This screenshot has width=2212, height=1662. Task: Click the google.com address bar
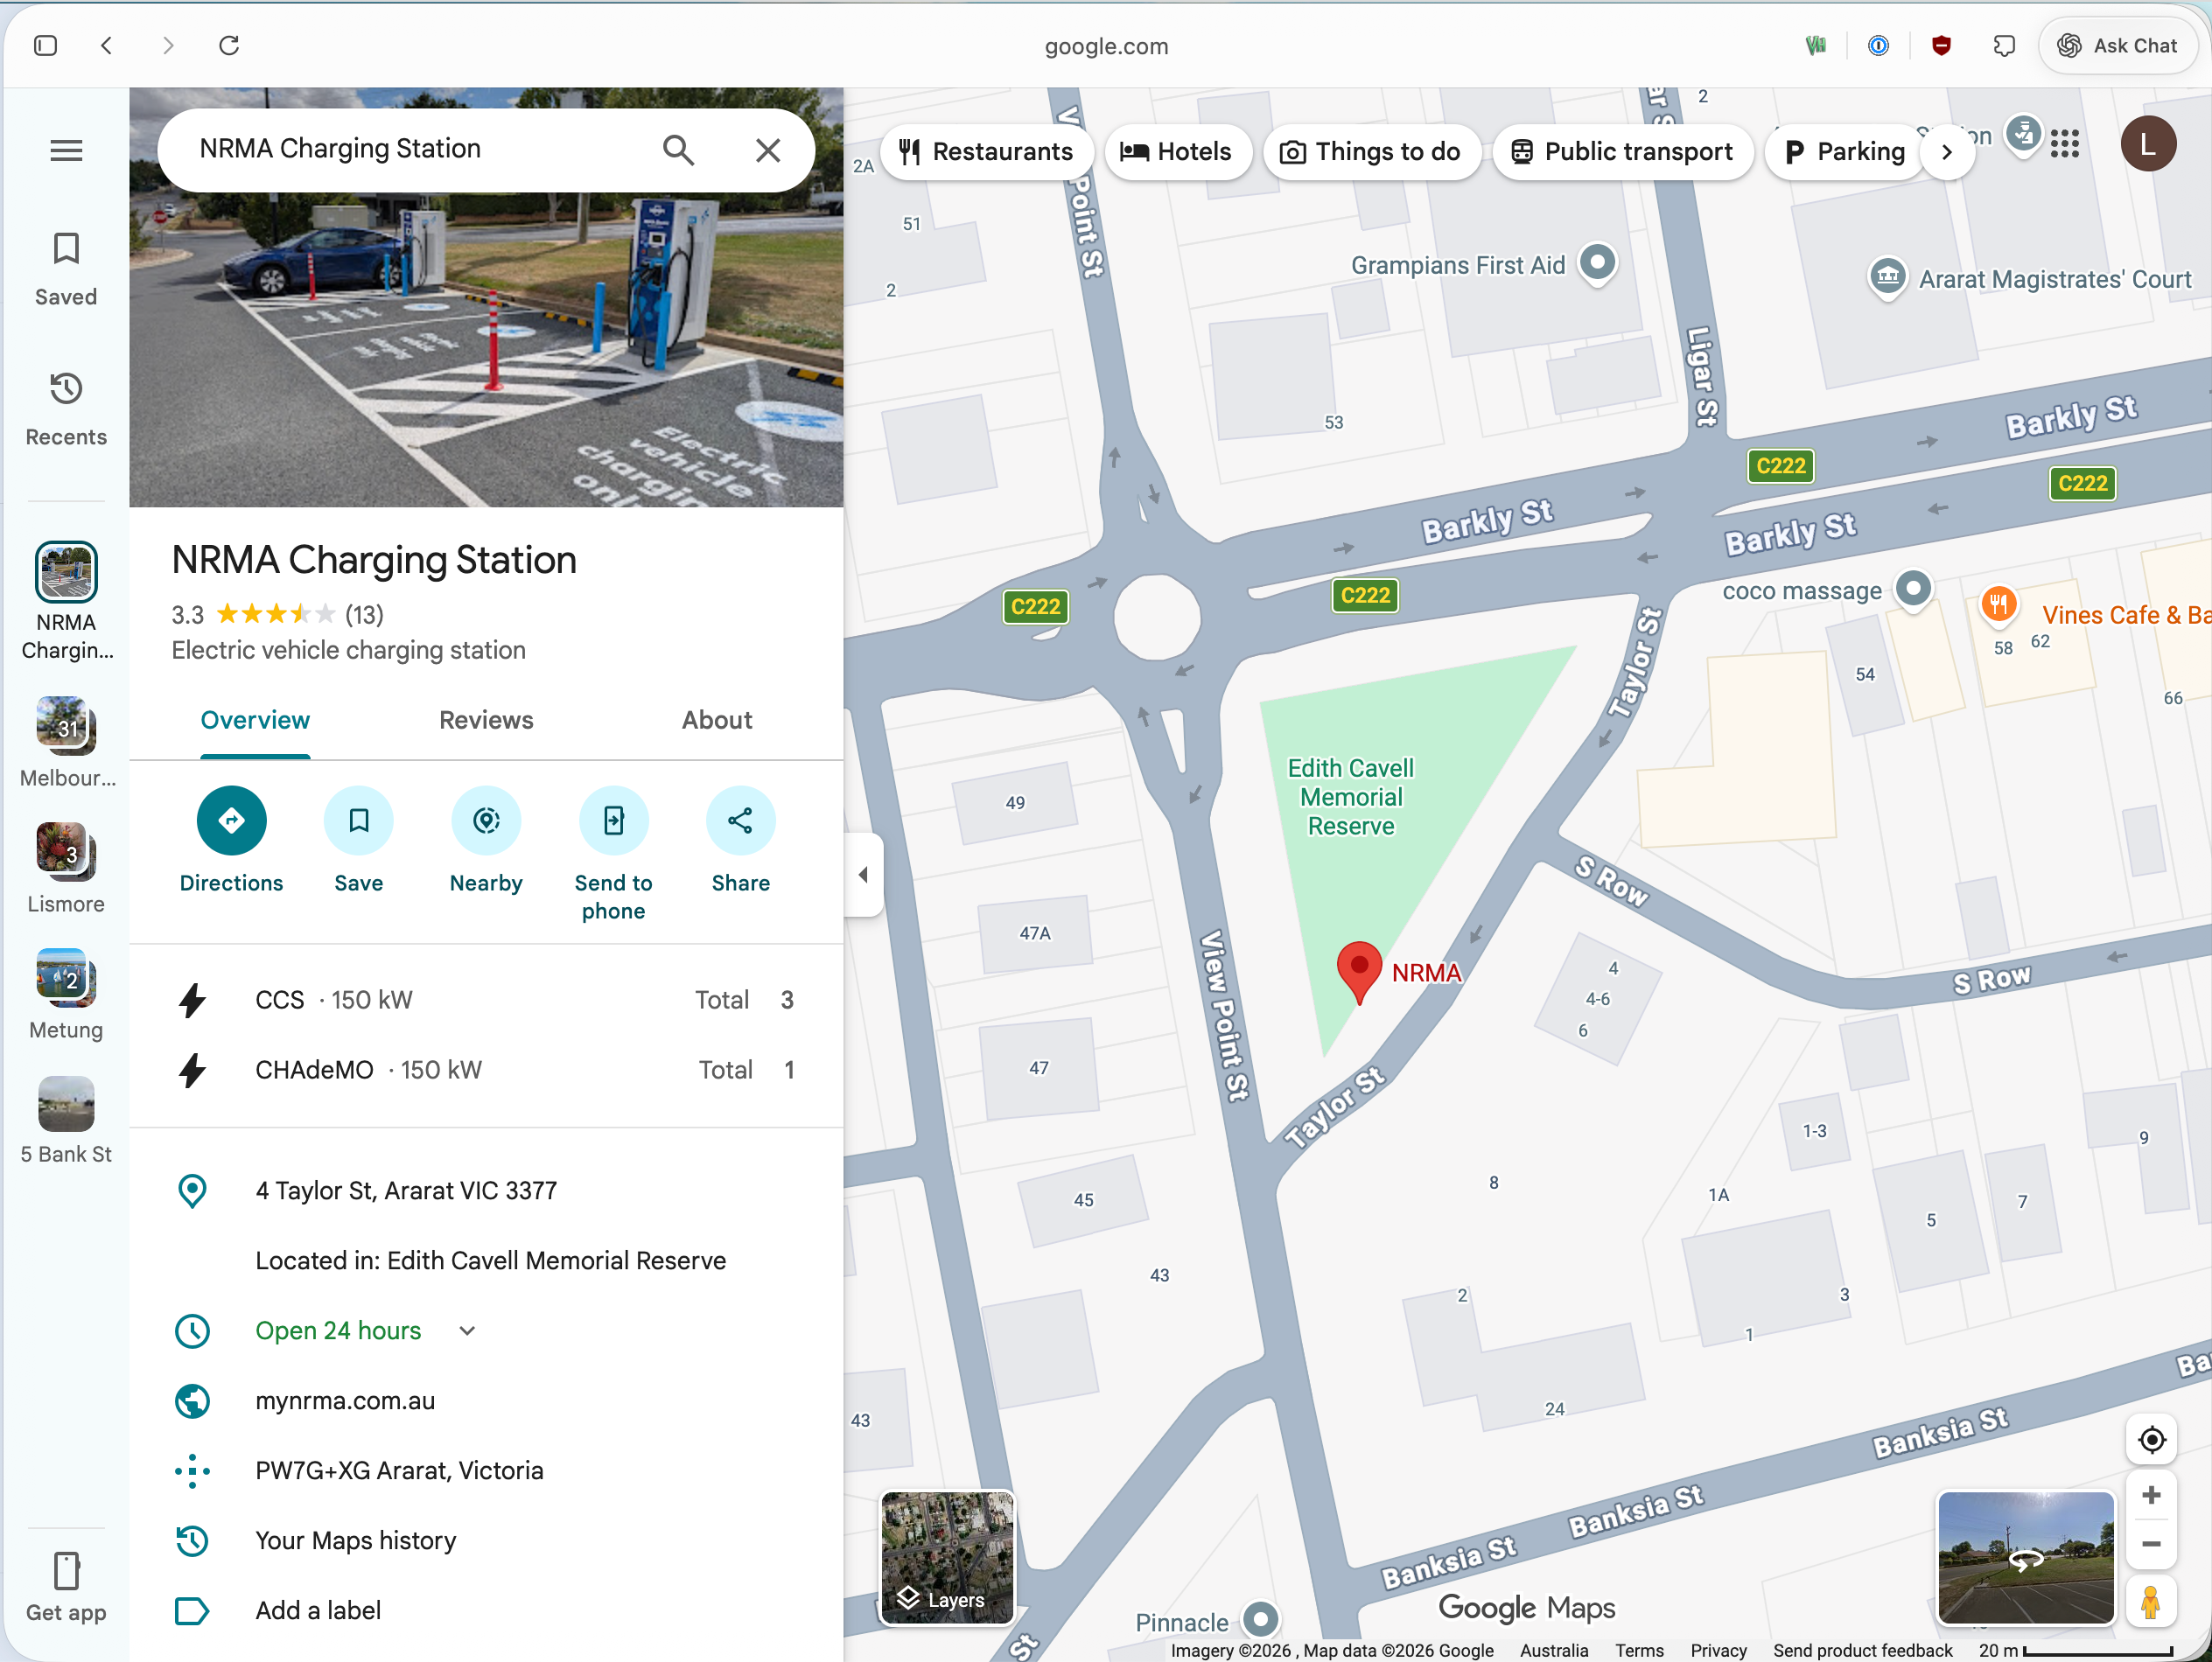1106,46
